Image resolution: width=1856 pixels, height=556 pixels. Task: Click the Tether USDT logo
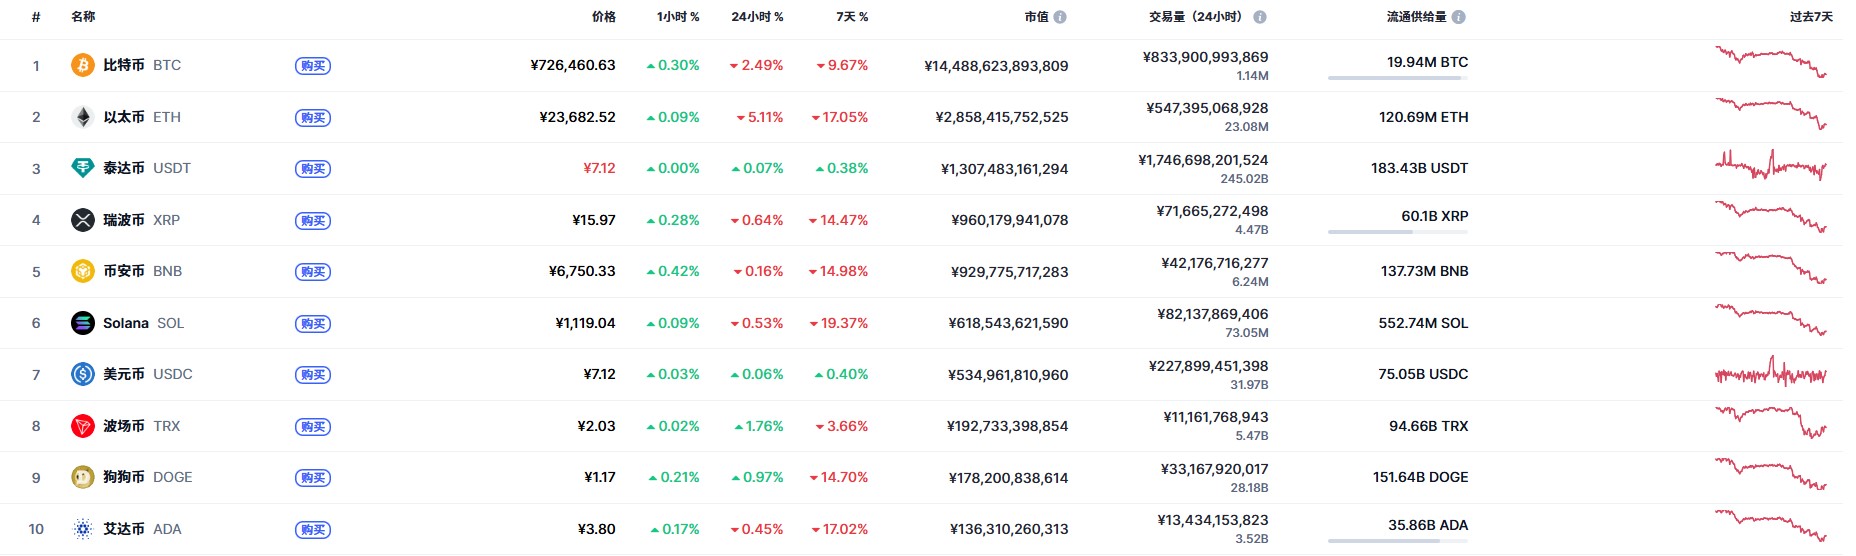[x=83, y=168]
